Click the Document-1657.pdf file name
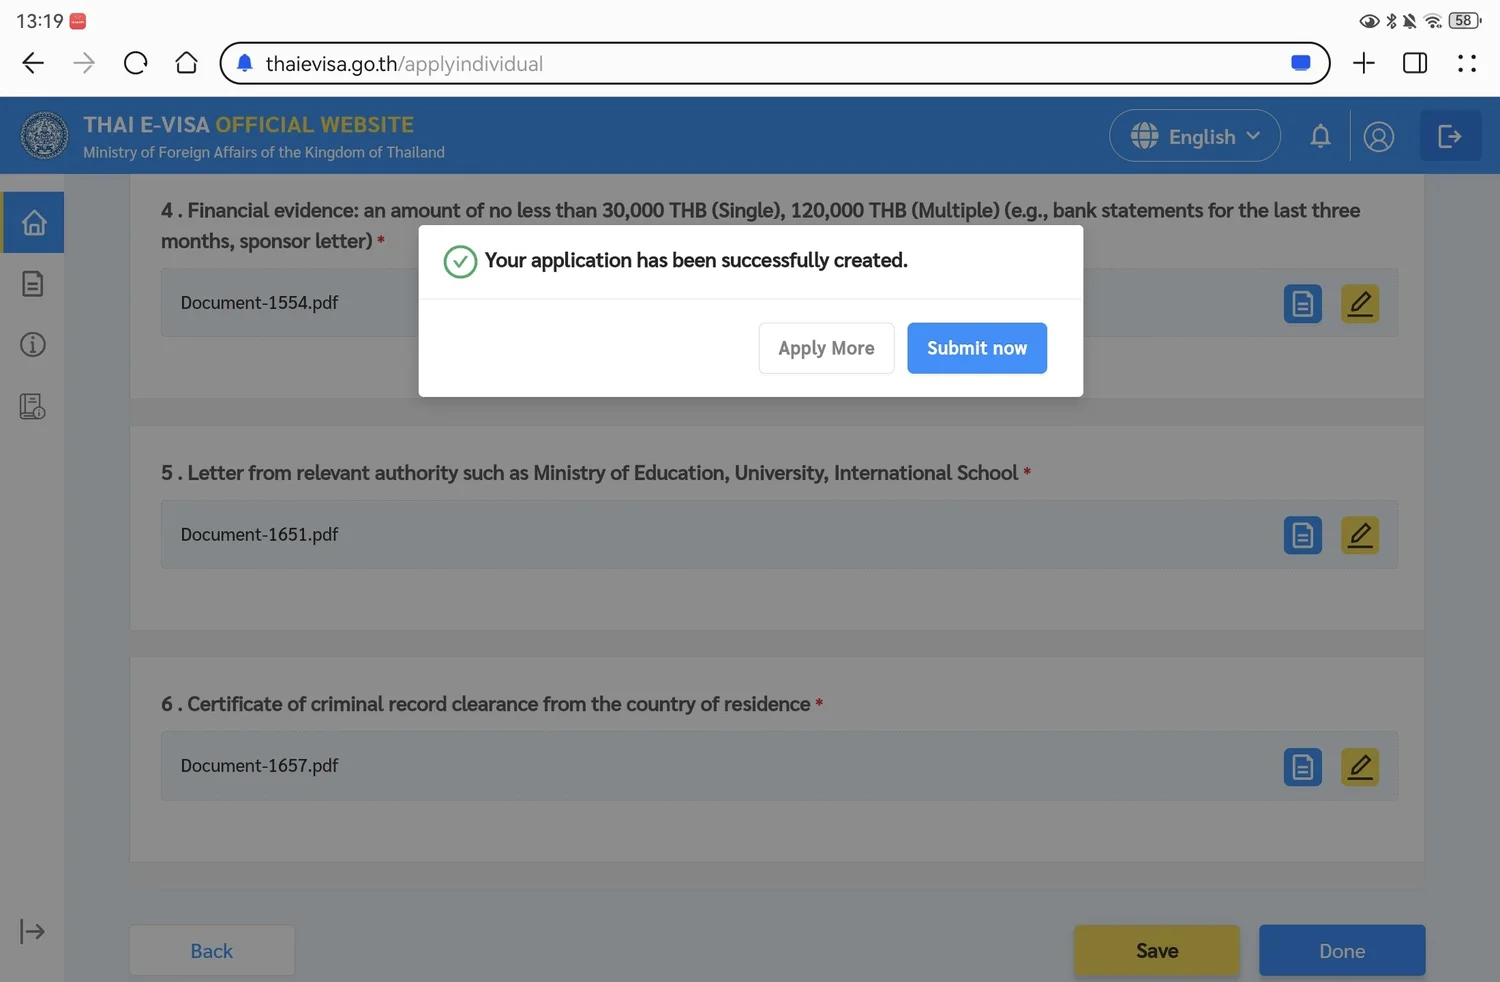This screenshot has width=1500, height=982. (x=260, y=765)
